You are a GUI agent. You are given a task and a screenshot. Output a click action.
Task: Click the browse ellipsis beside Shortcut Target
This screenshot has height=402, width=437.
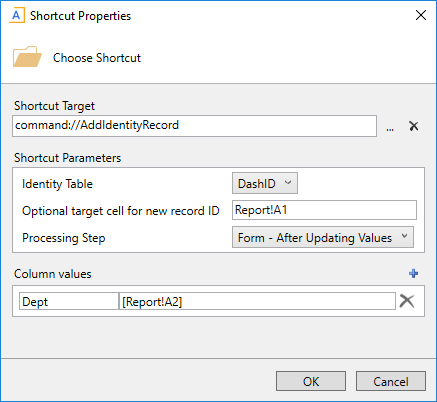pos(390,128)
